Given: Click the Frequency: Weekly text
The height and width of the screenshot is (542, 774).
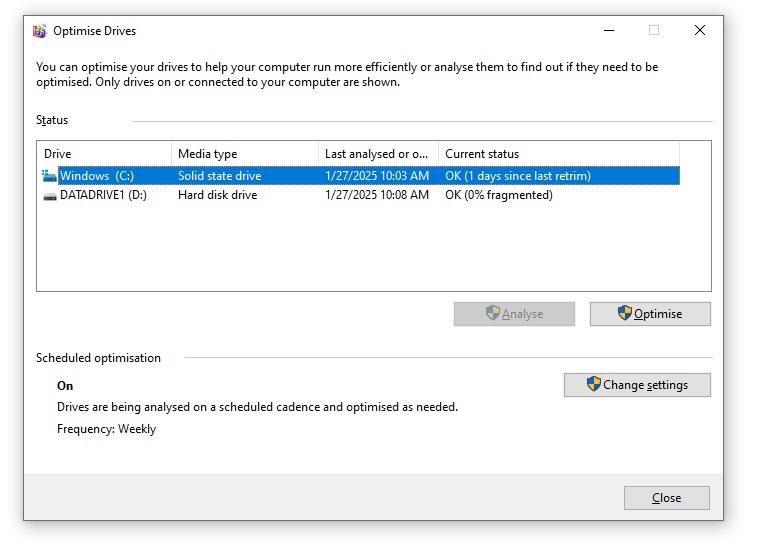Looking at the screenshot, I should (x=107, y=429).
